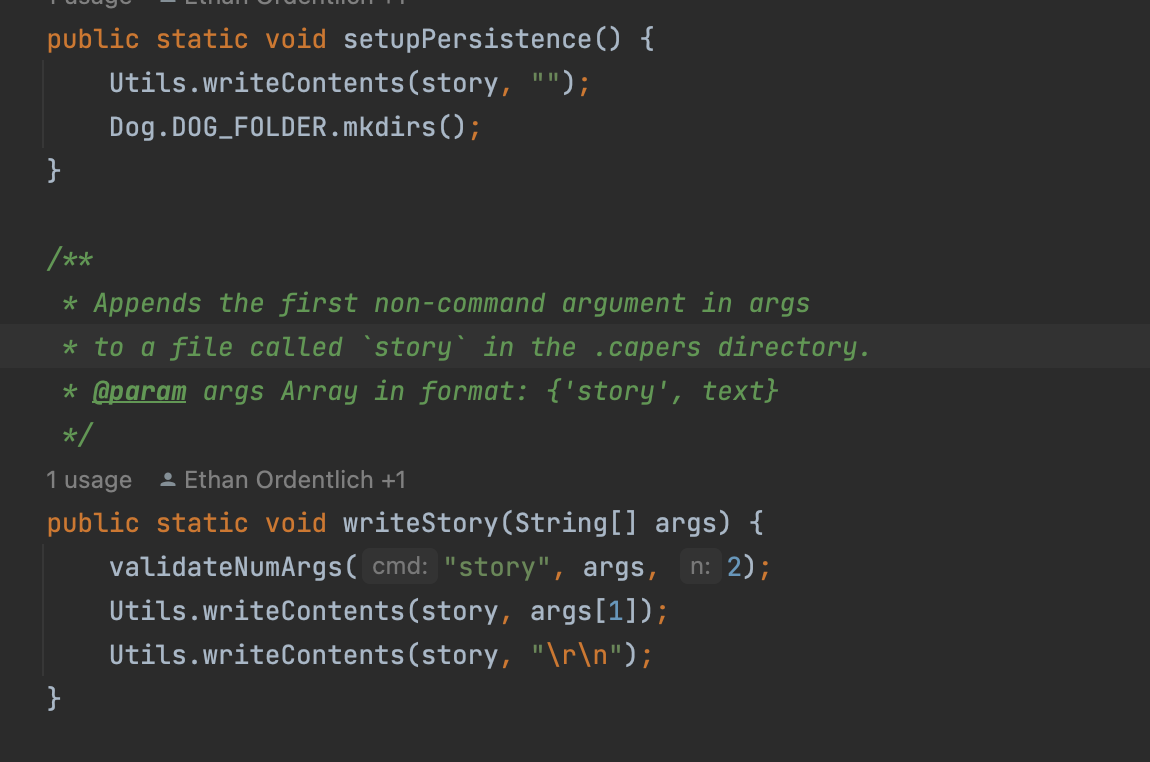The image size is (1150, 762).
Task: Open the "1 usage" hint above writeStory
Action: (89, 480)
